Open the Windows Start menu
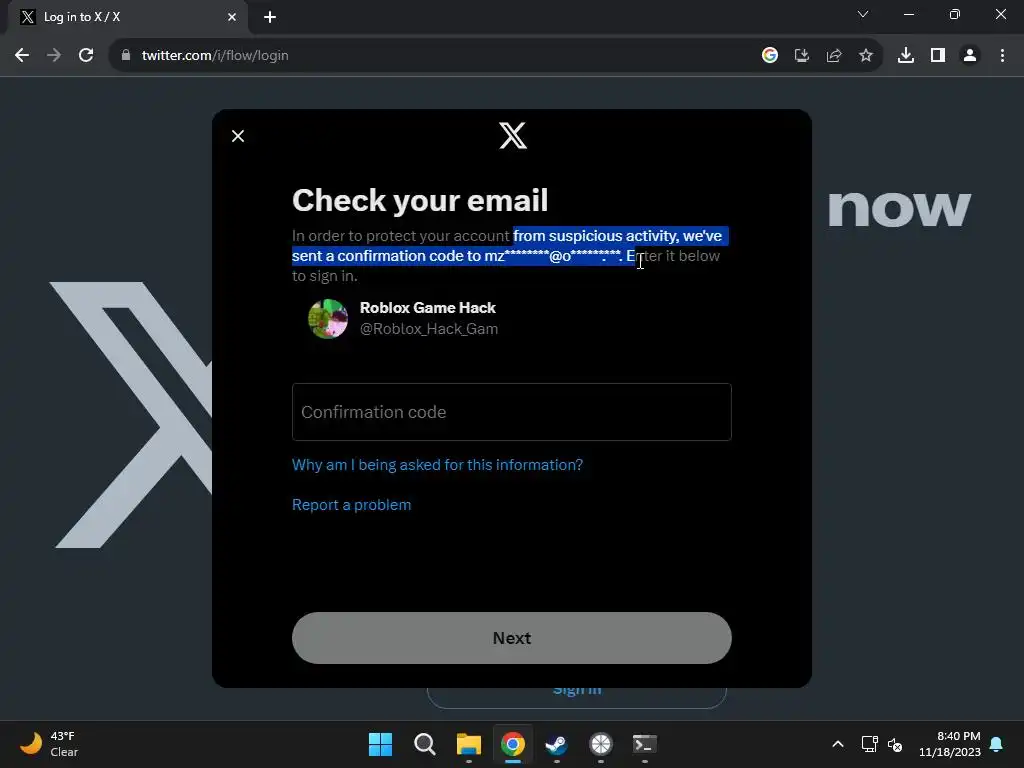 pos(380,744)
